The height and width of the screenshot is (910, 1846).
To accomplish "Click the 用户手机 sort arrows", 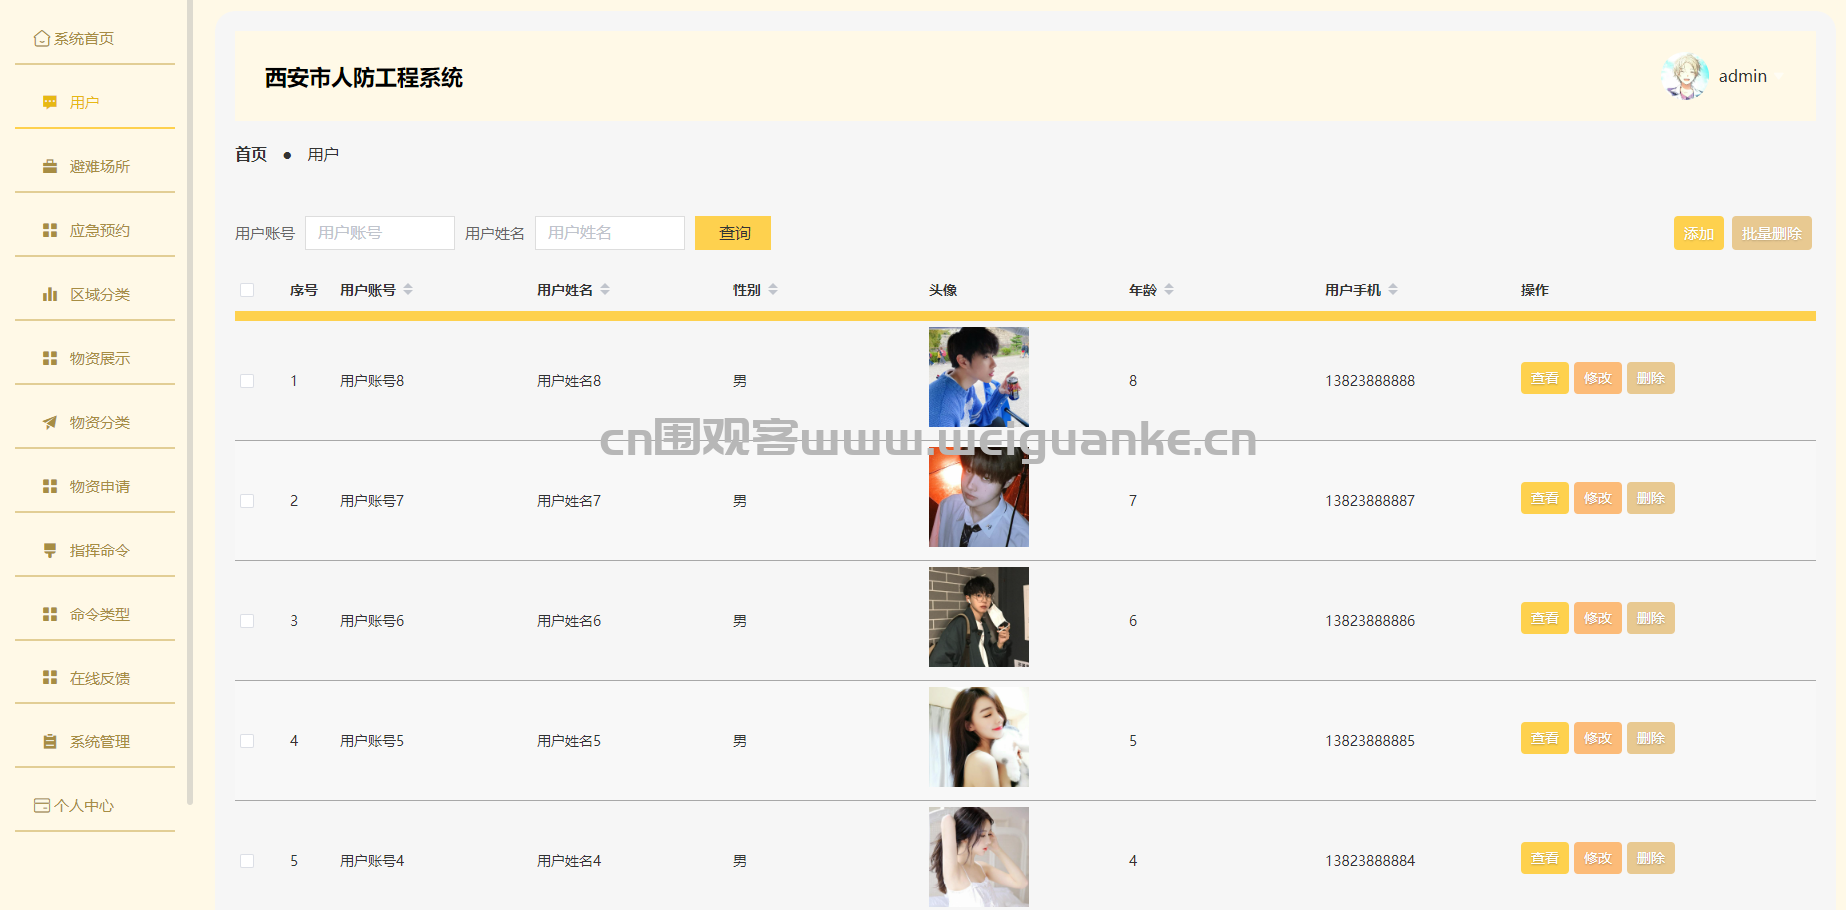I will pyautogui.click(x=1393, y=290).
